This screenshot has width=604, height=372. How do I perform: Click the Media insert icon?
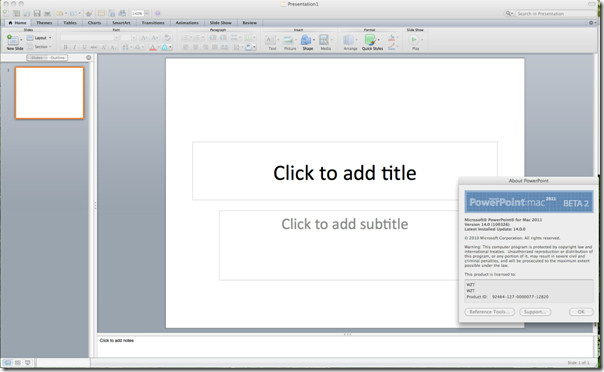click(x=324, y=40)
